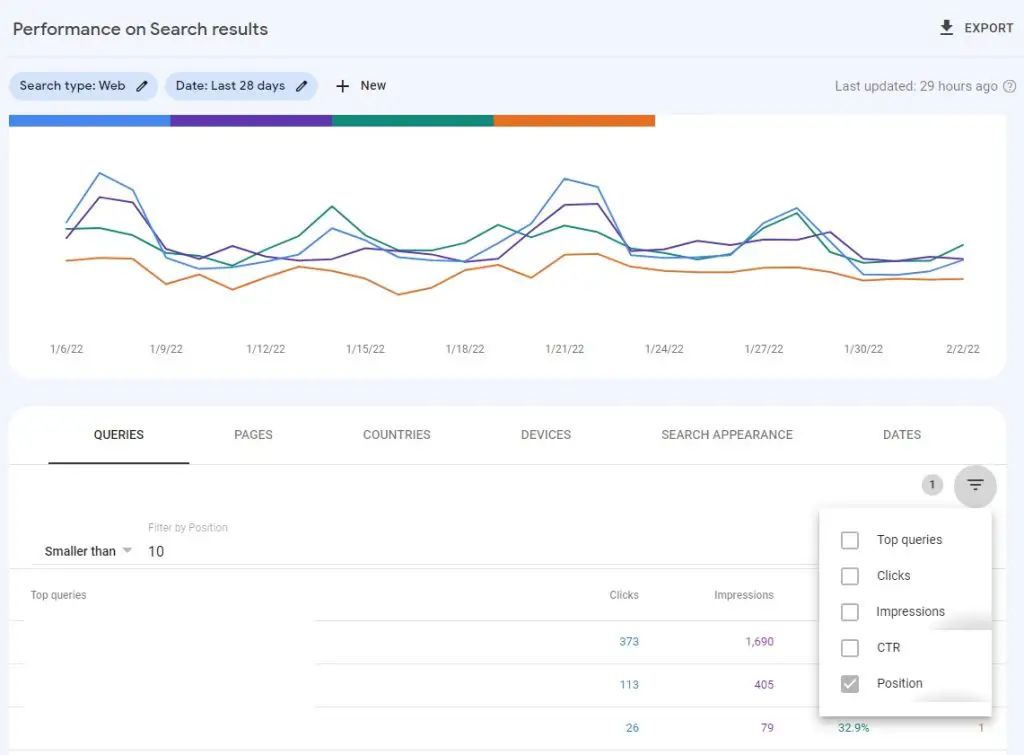Click the plus icon beside New

(x=342, y=86)
